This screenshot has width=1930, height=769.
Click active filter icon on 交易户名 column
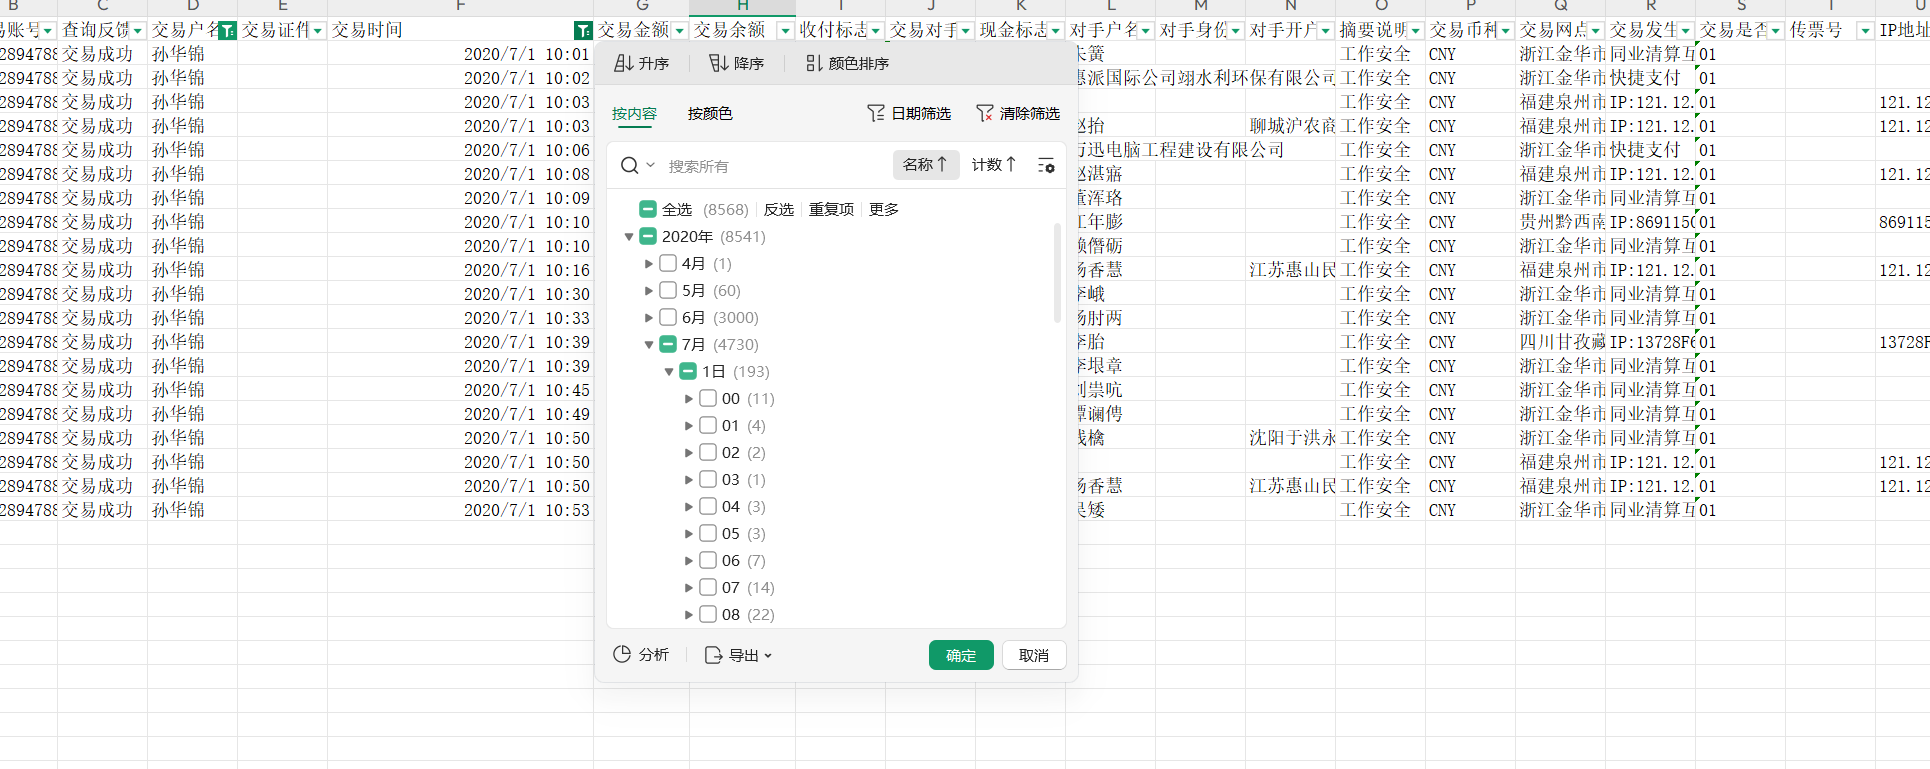pos(227,30)
